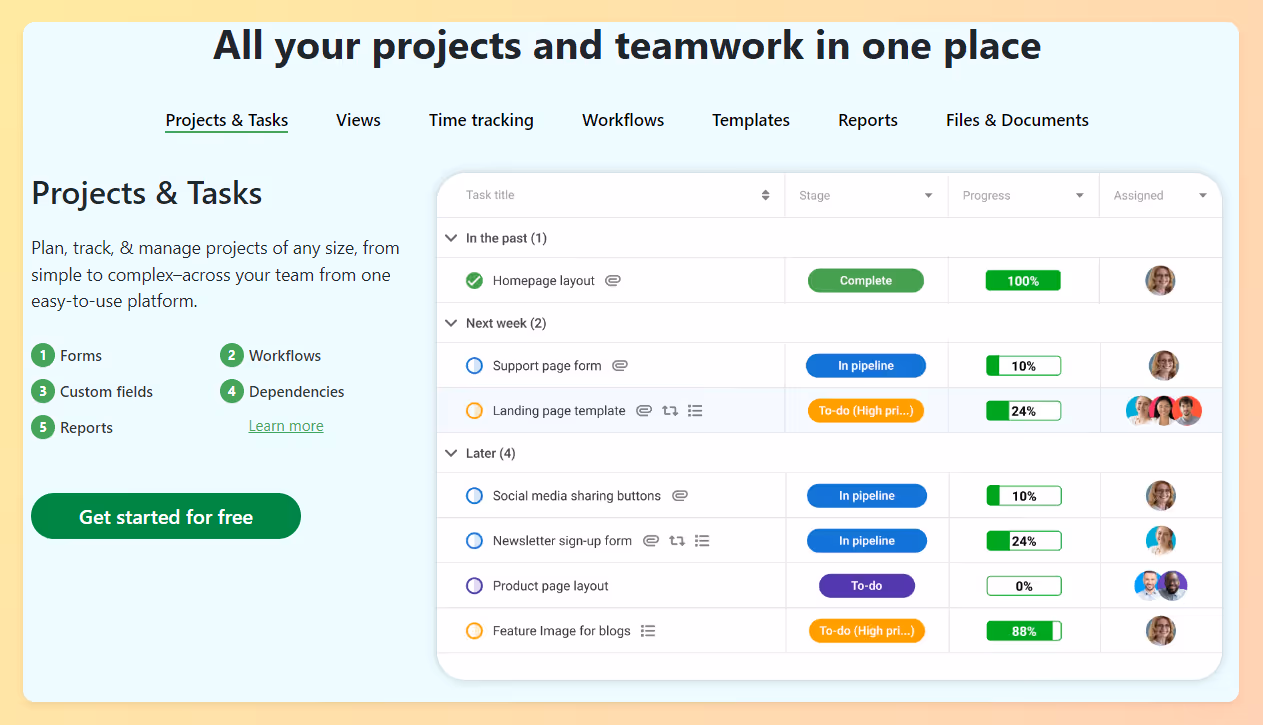Check the Newsletter sign-up form task circle
This screenshot has height=725, width=1263.
tap(475, 541)
